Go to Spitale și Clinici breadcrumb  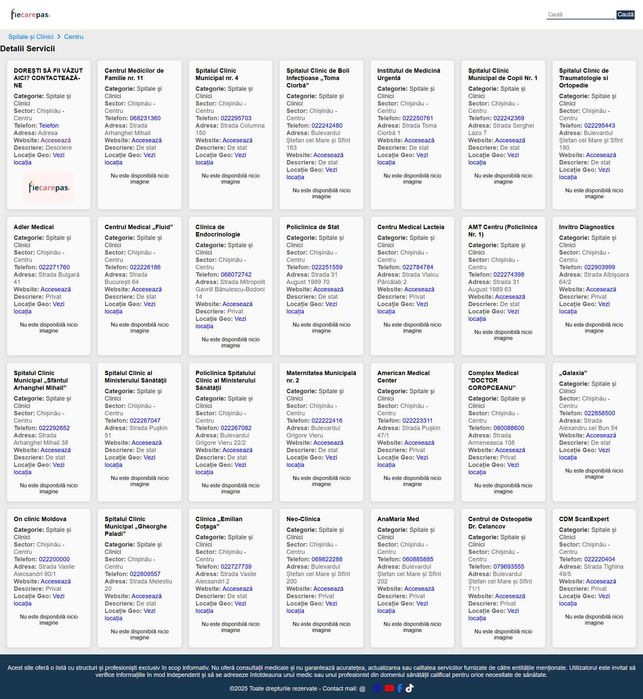31,37
